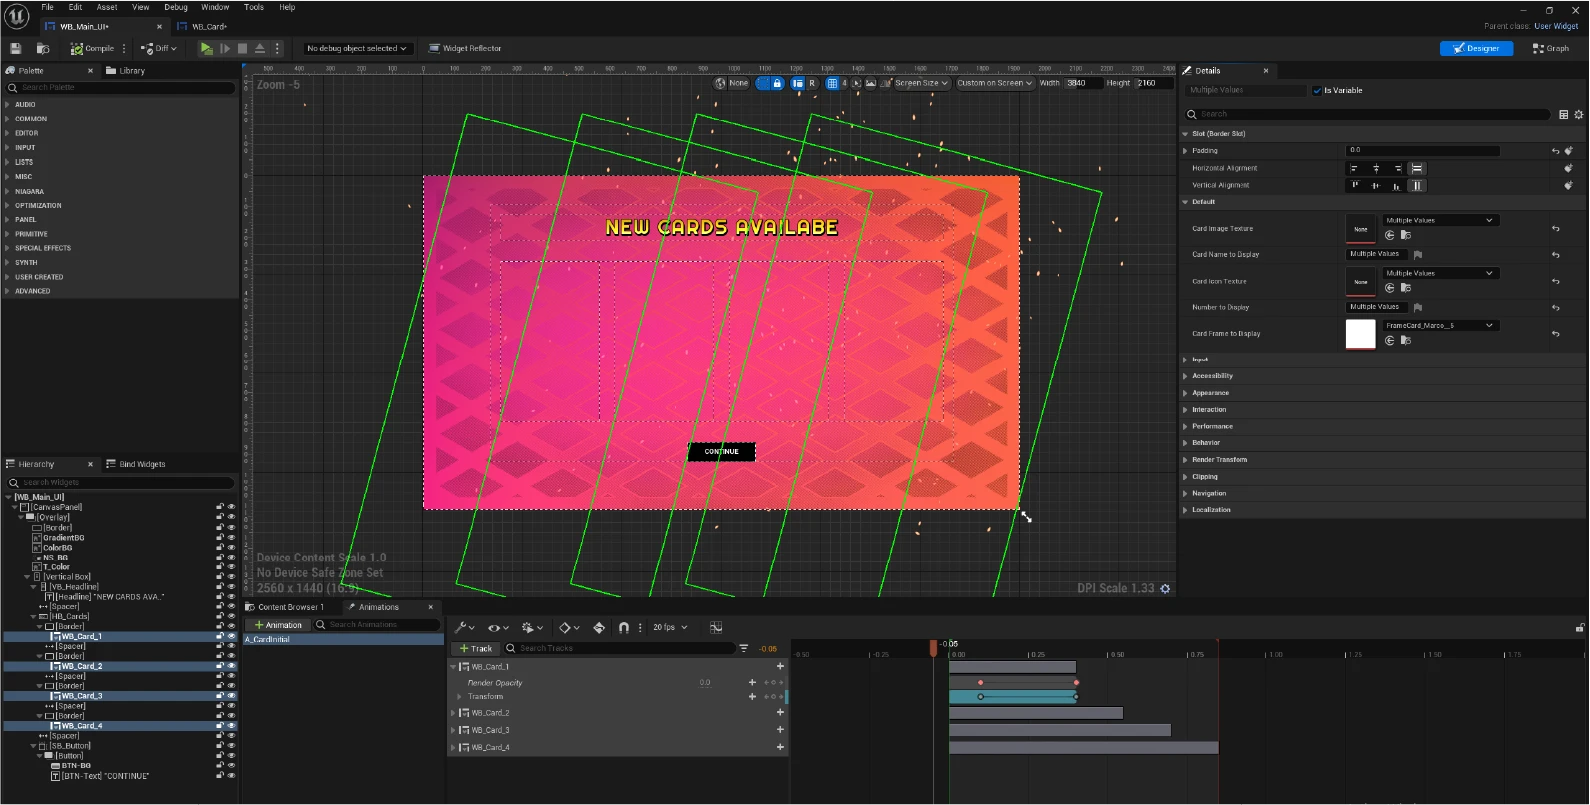Click the timeline snapping magnet icon
This screenshot has width=1590, height=805.
click(x=624, y=628)
